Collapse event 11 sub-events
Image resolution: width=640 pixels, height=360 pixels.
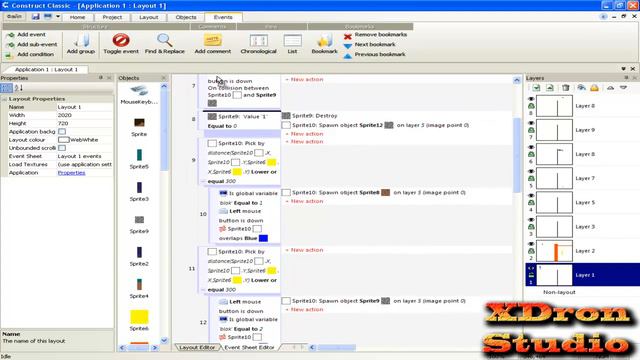pyautogui.click(x=203, y=289)
